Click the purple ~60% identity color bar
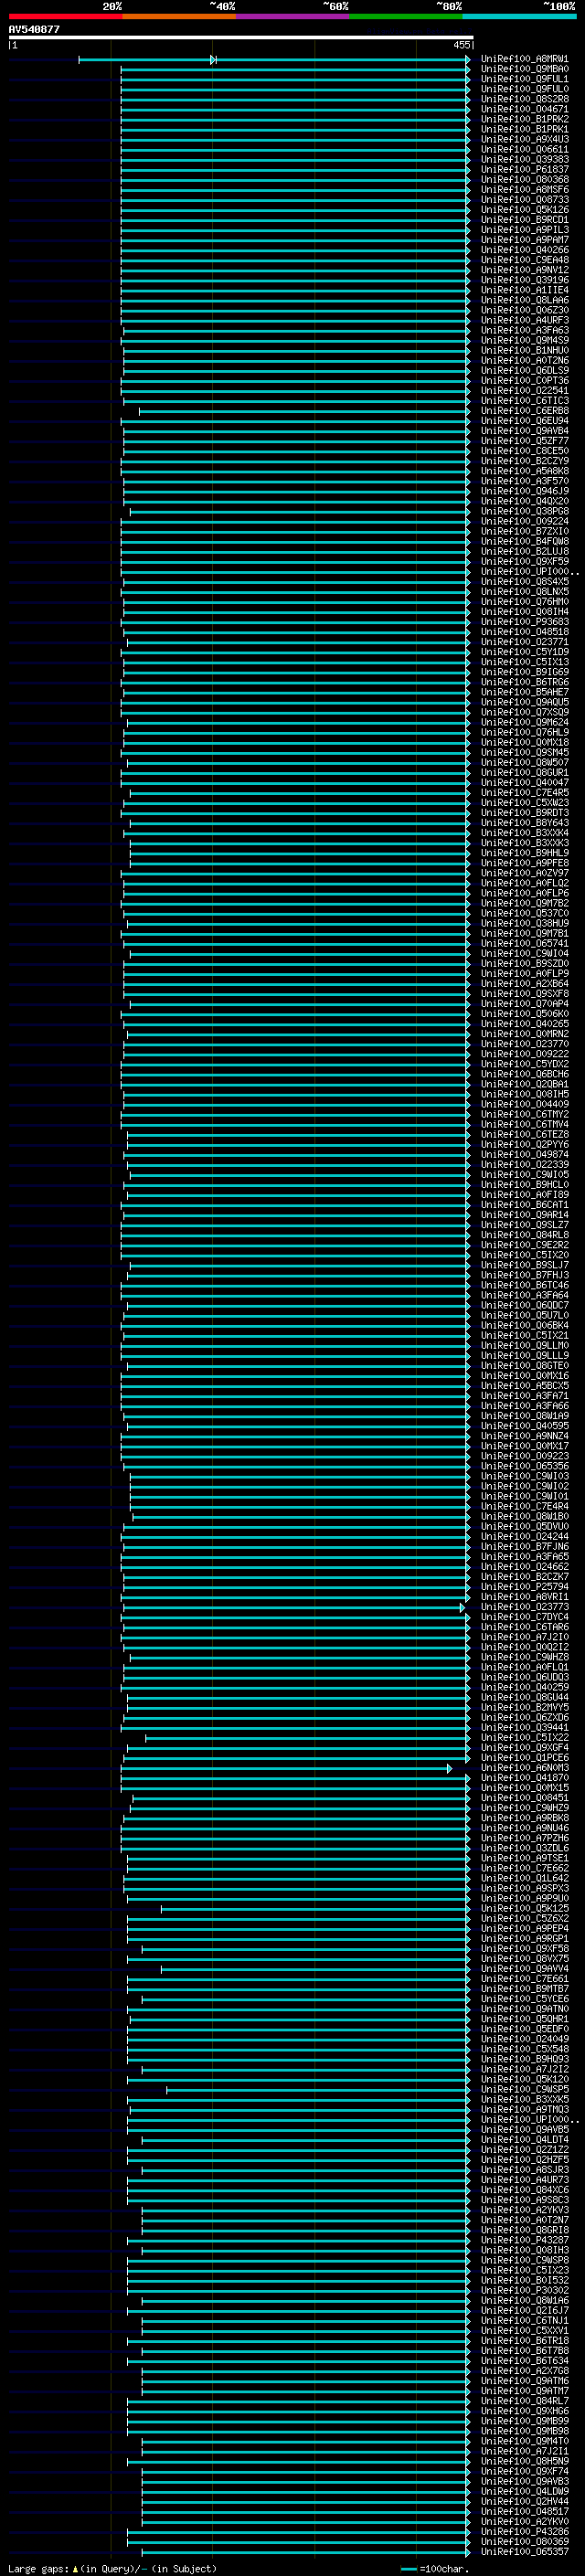Screen dimensions: 585x2576 (293, 16)
